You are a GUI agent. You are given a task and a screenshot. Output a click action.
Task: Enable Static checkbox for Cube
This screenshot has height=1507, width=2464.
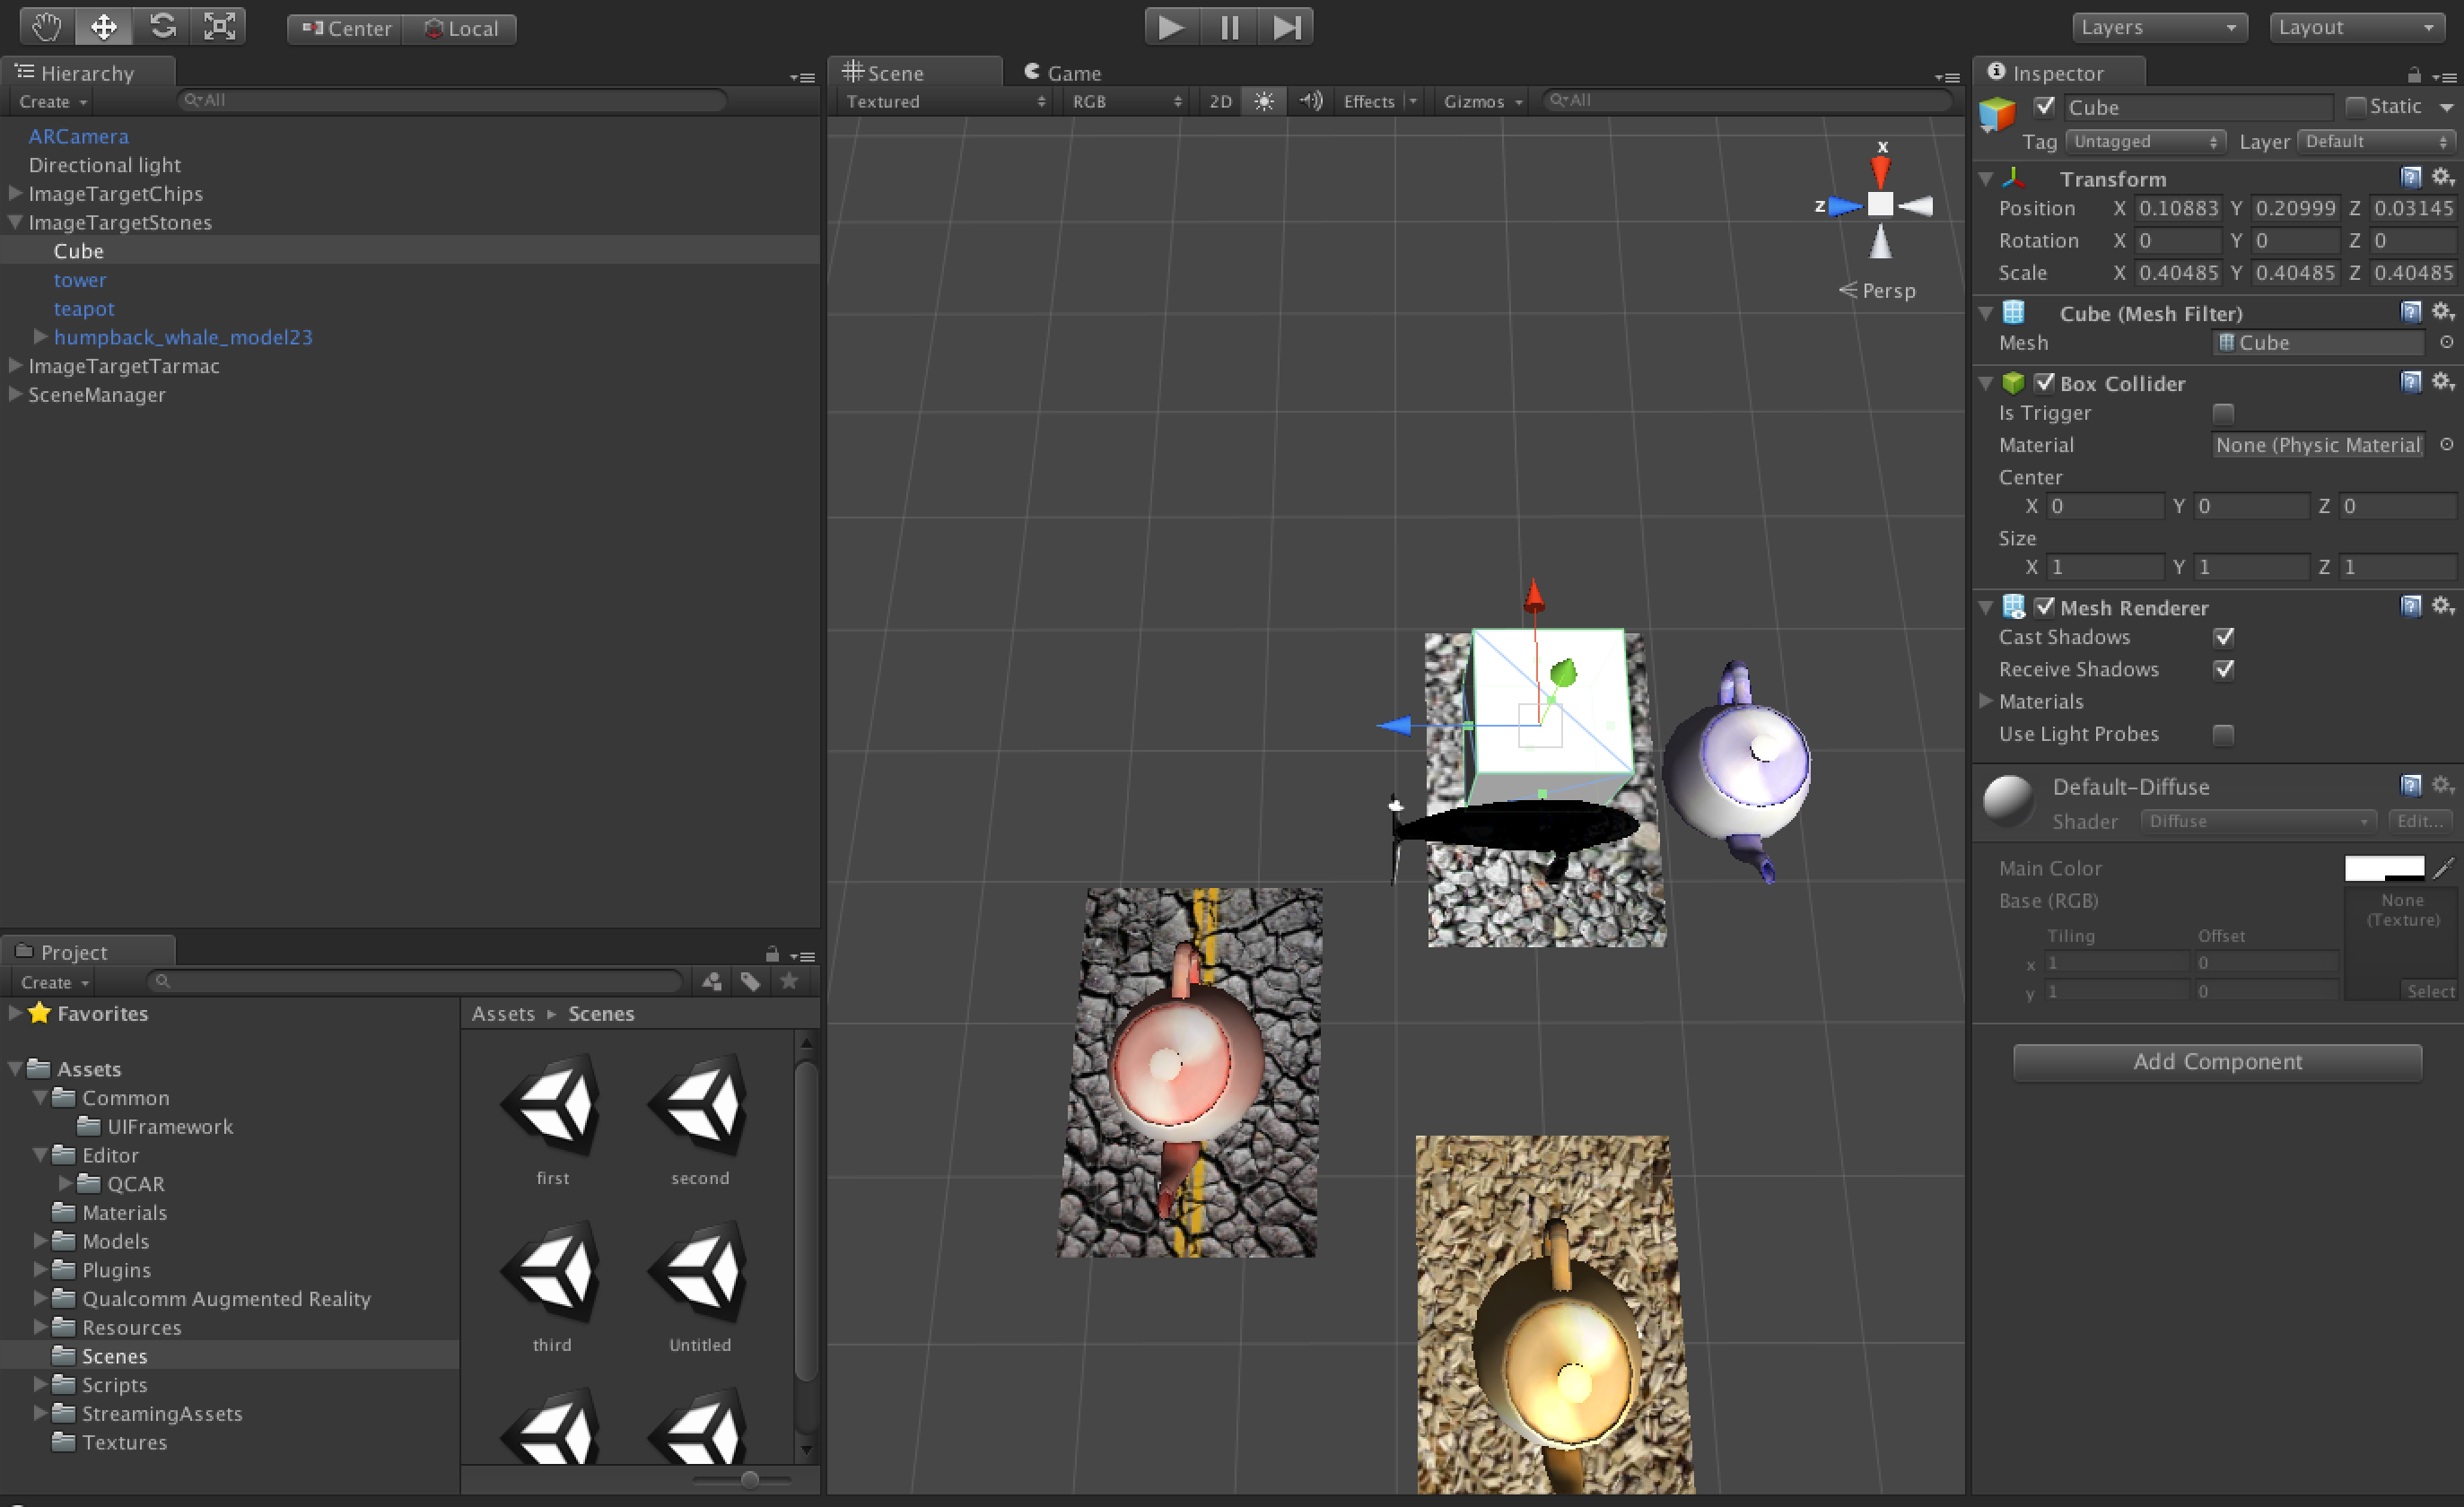point(2356,107)
